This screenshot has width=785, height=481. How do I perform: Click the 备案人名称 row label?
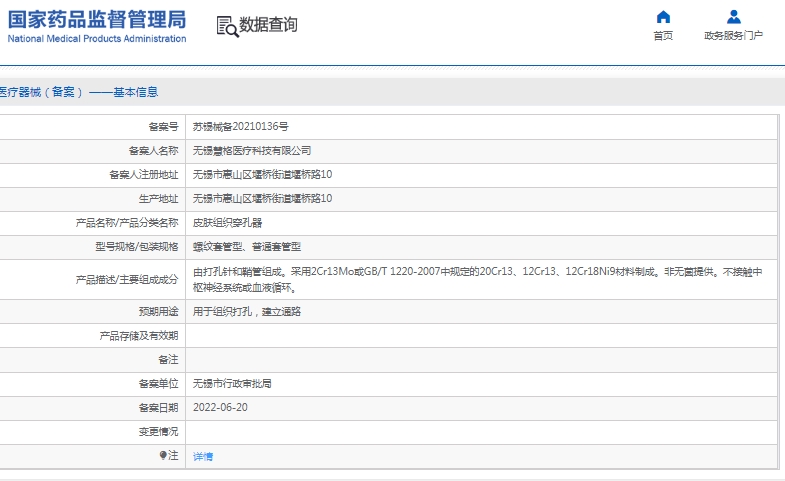pos(153,151)
